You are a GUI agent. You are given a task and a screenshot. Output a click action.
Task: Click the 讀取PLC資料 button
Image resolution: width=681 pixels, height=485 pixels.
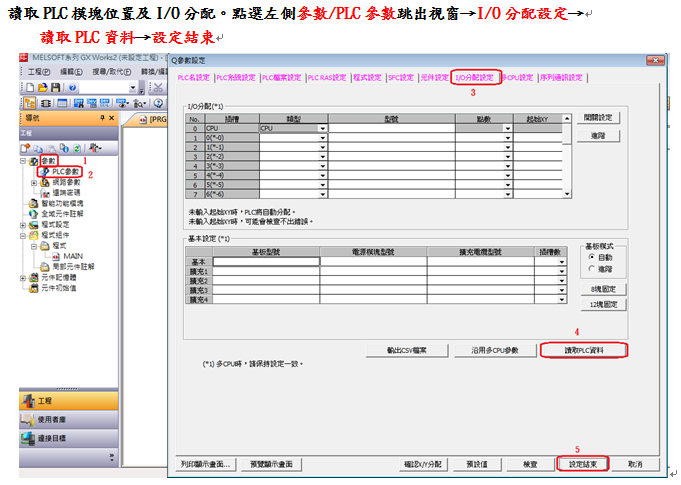(583, 350)
